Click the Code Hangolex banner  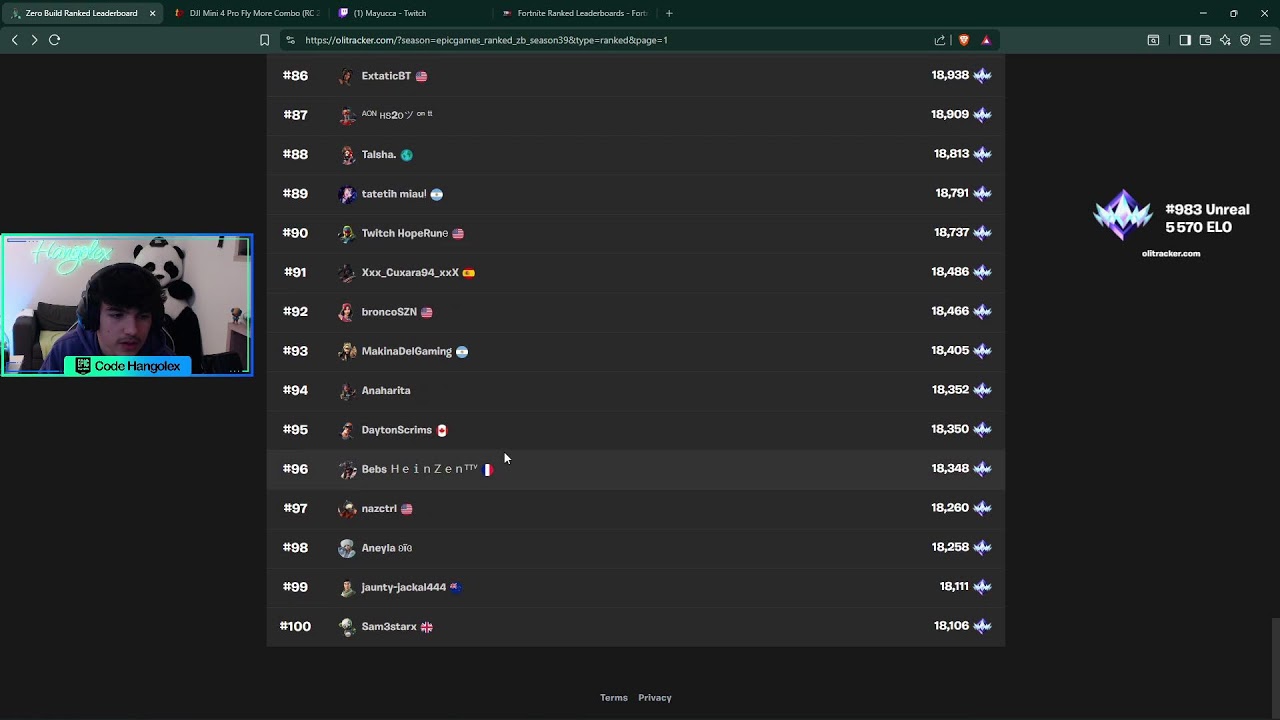[128, 366]
